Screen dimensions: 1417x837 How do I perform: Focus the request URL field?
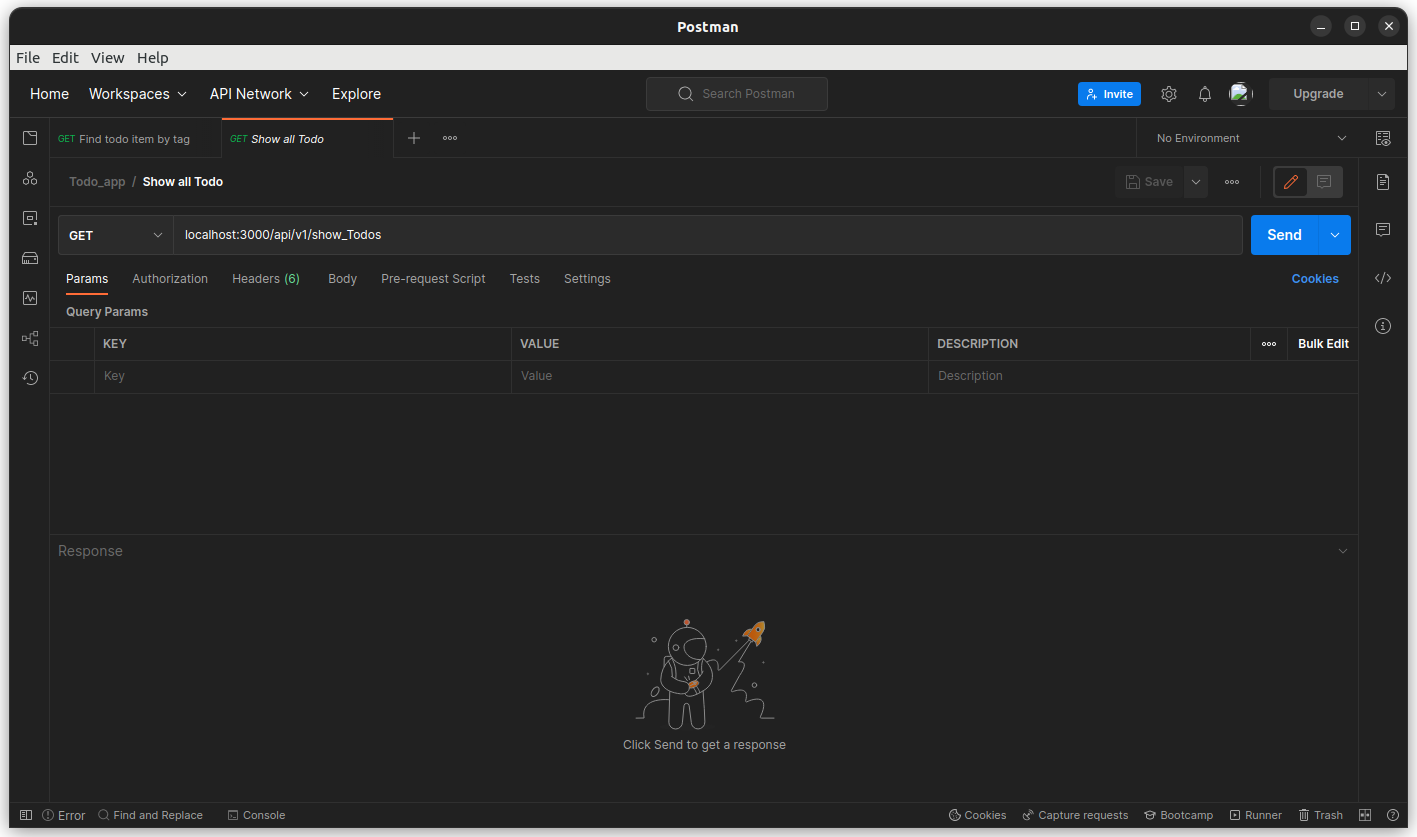708,235
